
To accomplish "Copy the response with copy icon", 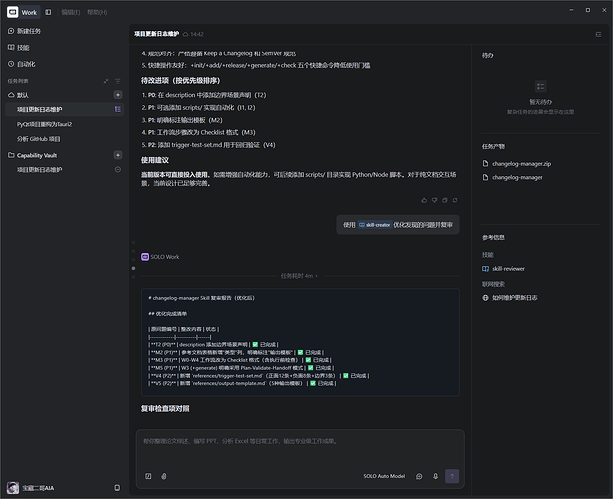I will 445,200.
